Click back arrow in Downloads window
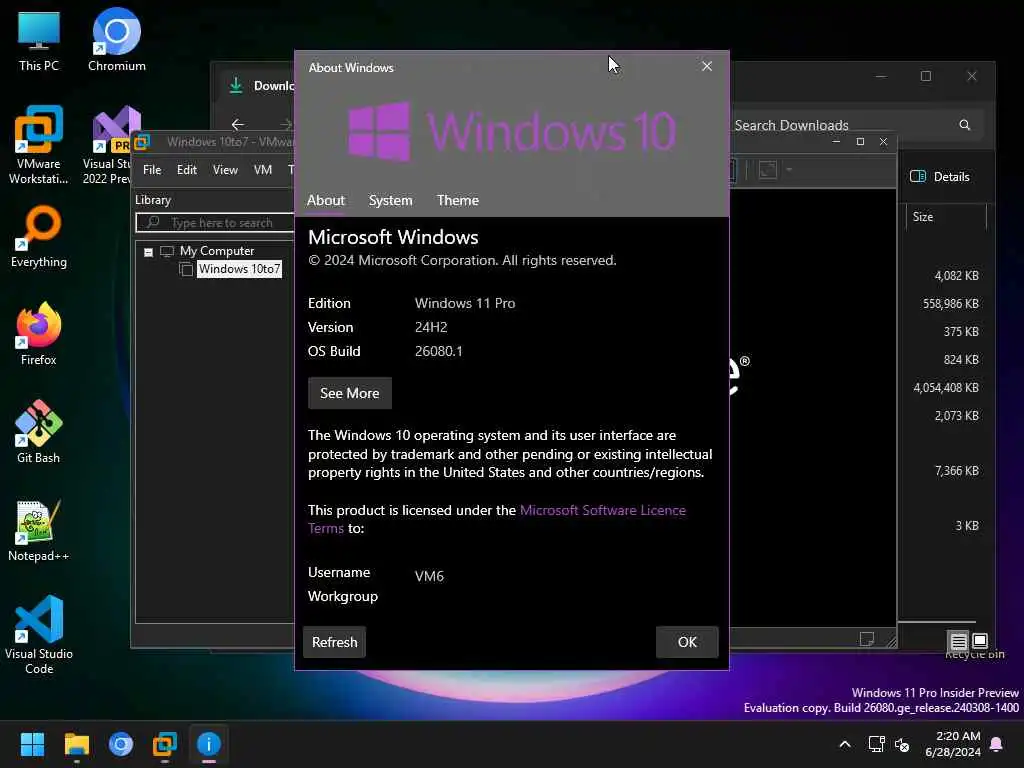 [238, 124]
